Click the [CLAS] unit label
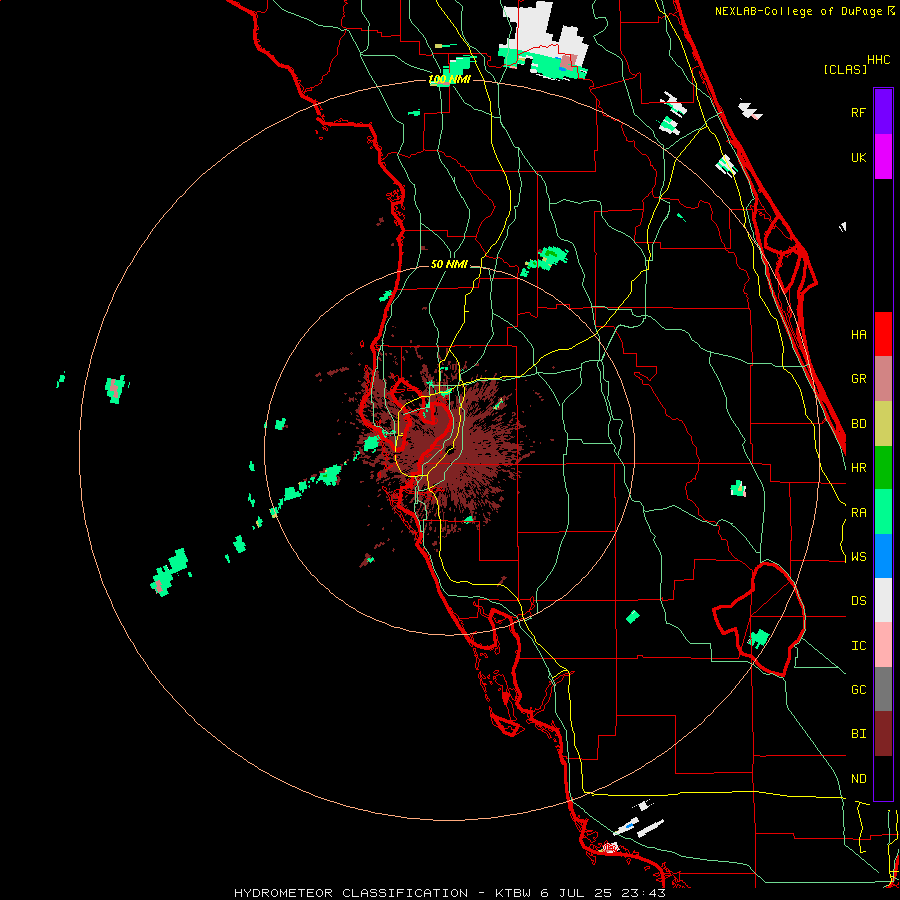The height and width of the screenshot is (900, 900). pos(845,70)
